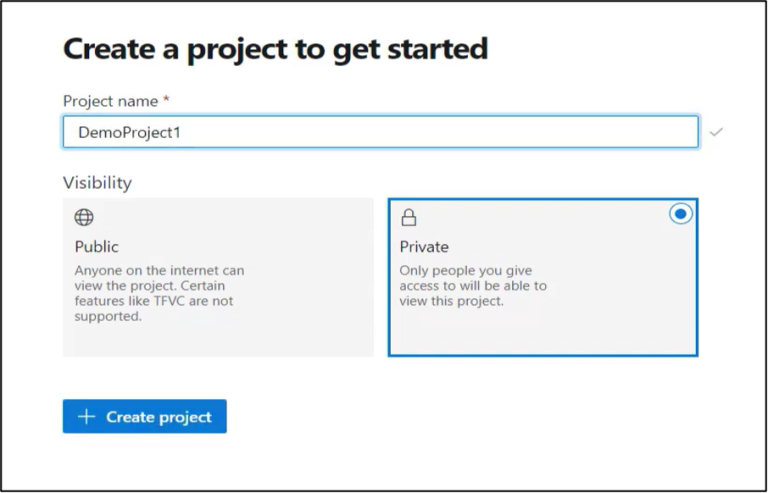Click the Private description about access
The image size is (768, 493).
click(472, 286)
